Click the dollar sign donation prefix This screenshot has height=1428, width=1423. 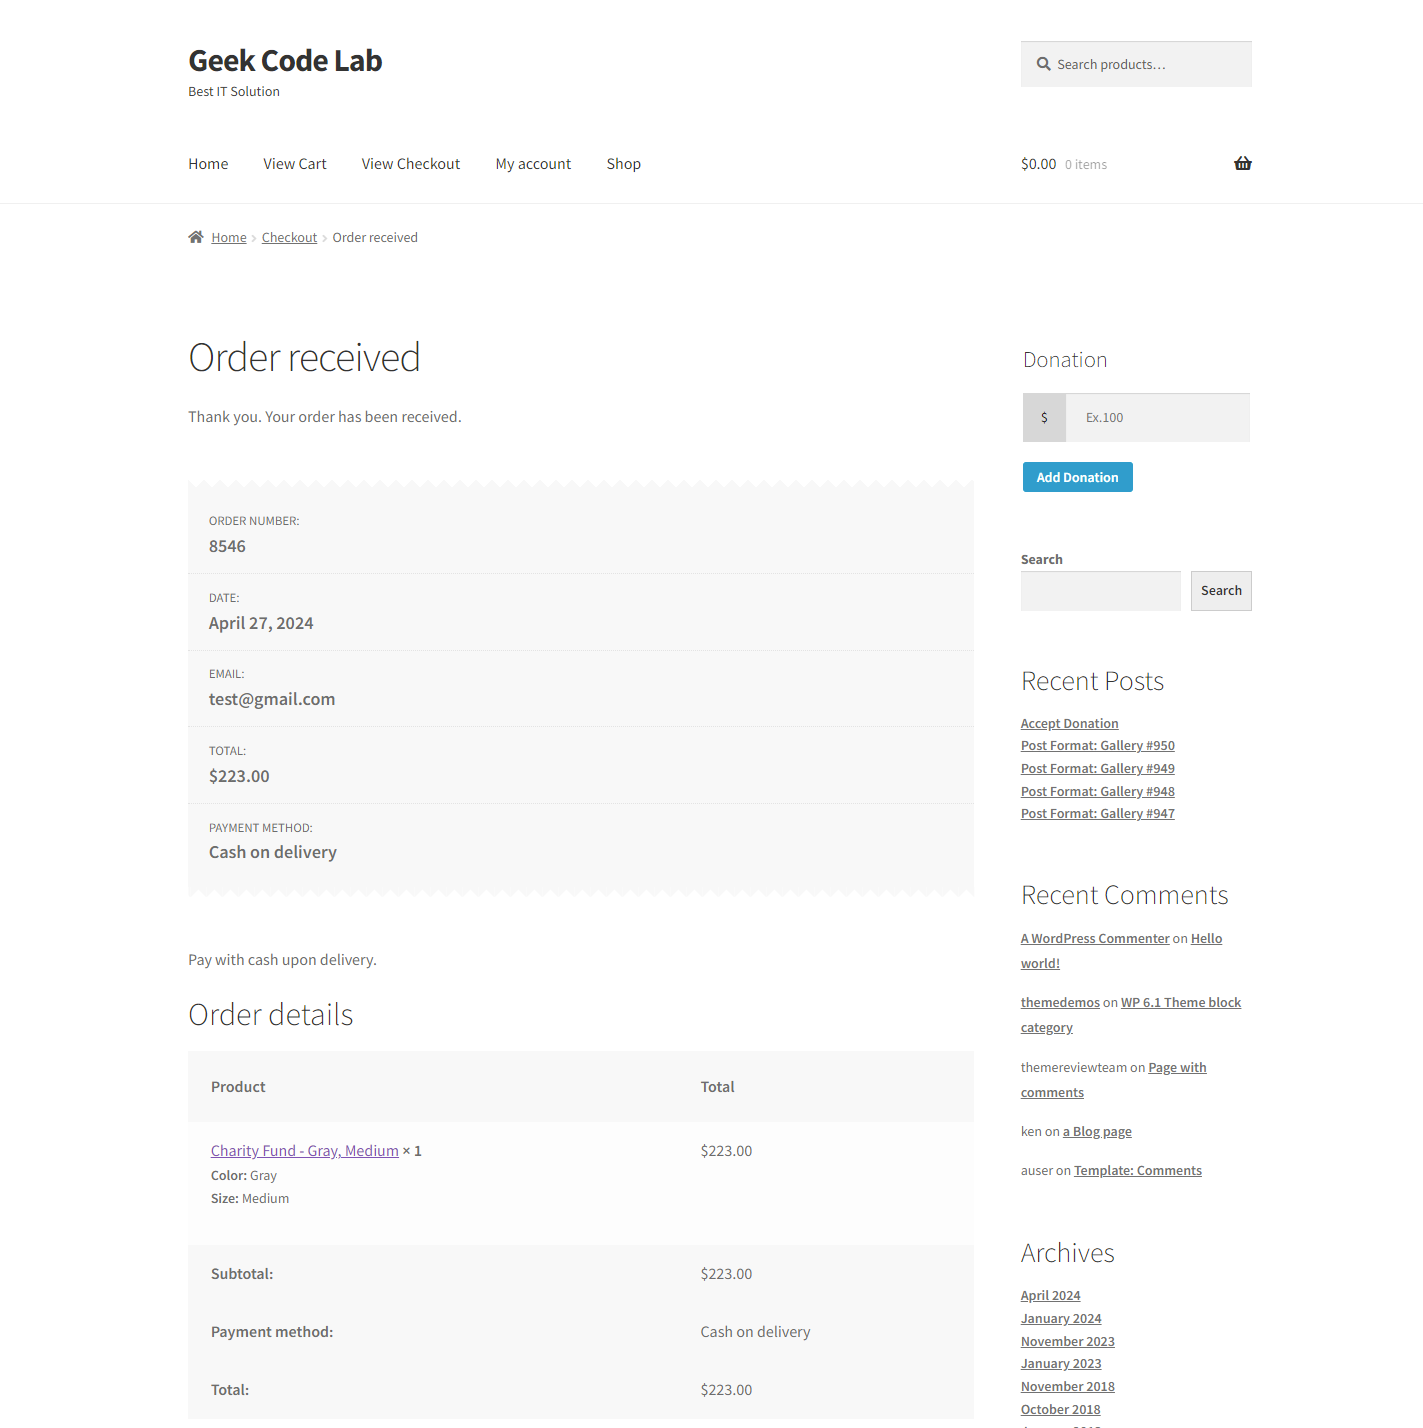coord(1044,418)
